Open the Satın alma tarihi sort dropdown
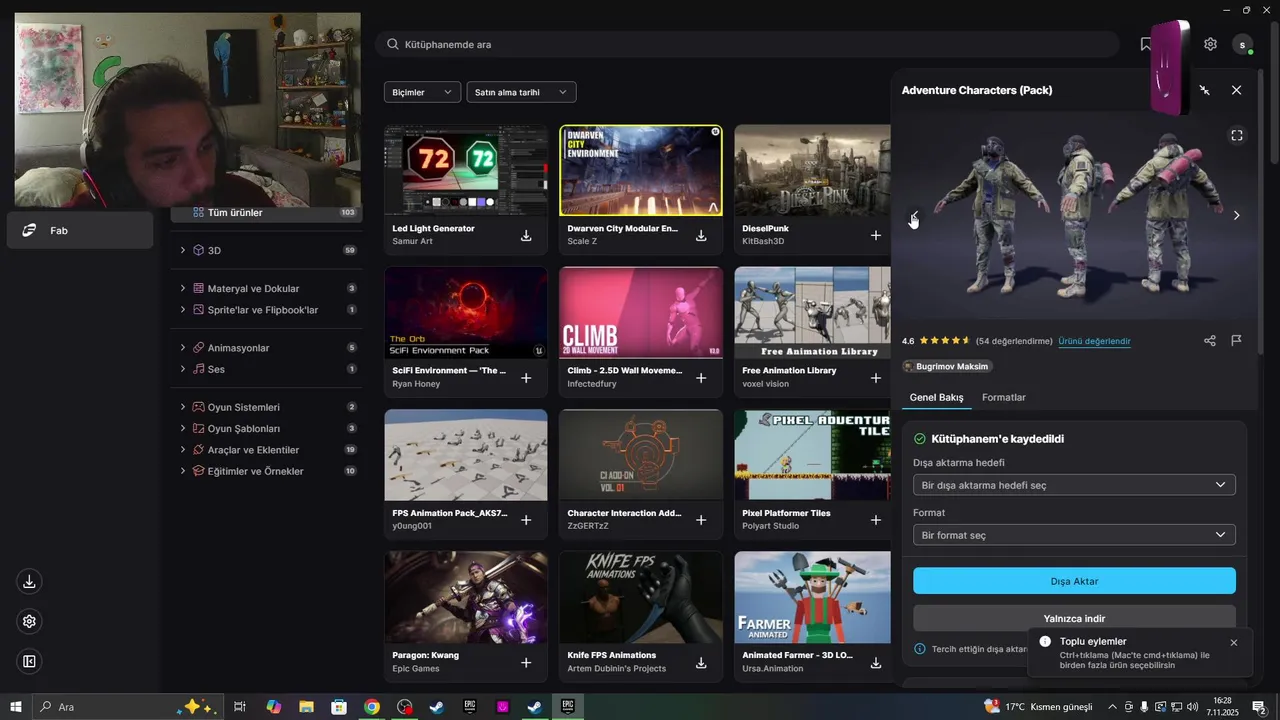This screenshot has height=720, width=1280. pyautogui.click(x=521, y=92)
